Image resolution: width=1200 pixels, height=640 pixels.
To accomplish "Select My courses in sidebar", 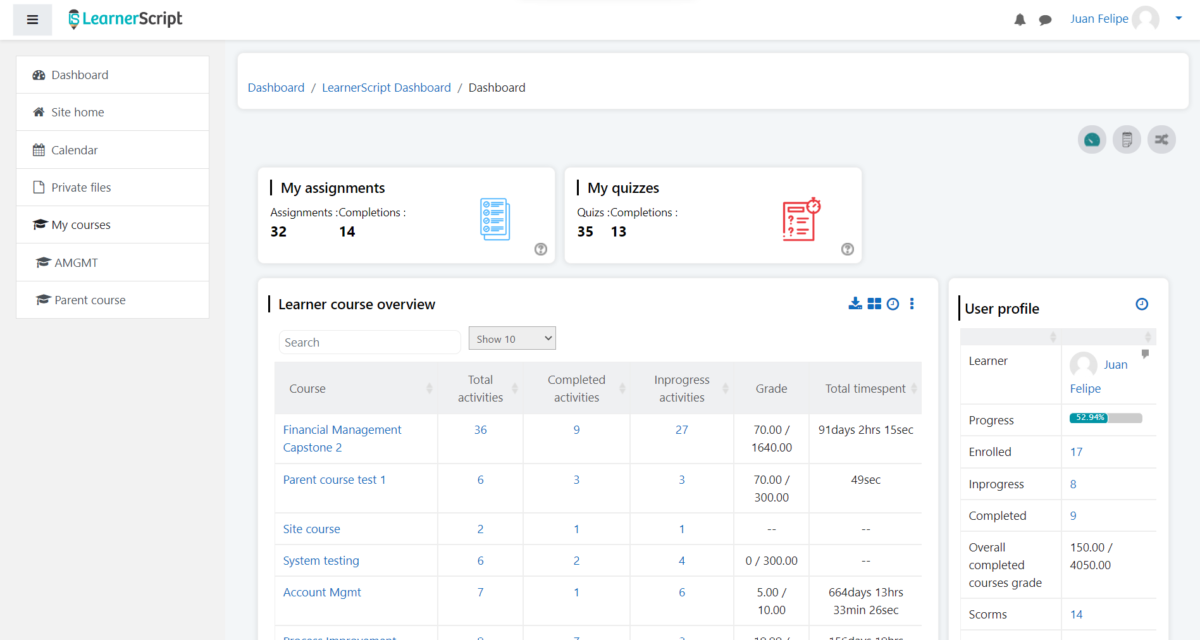I will click(x=112, y=225).
